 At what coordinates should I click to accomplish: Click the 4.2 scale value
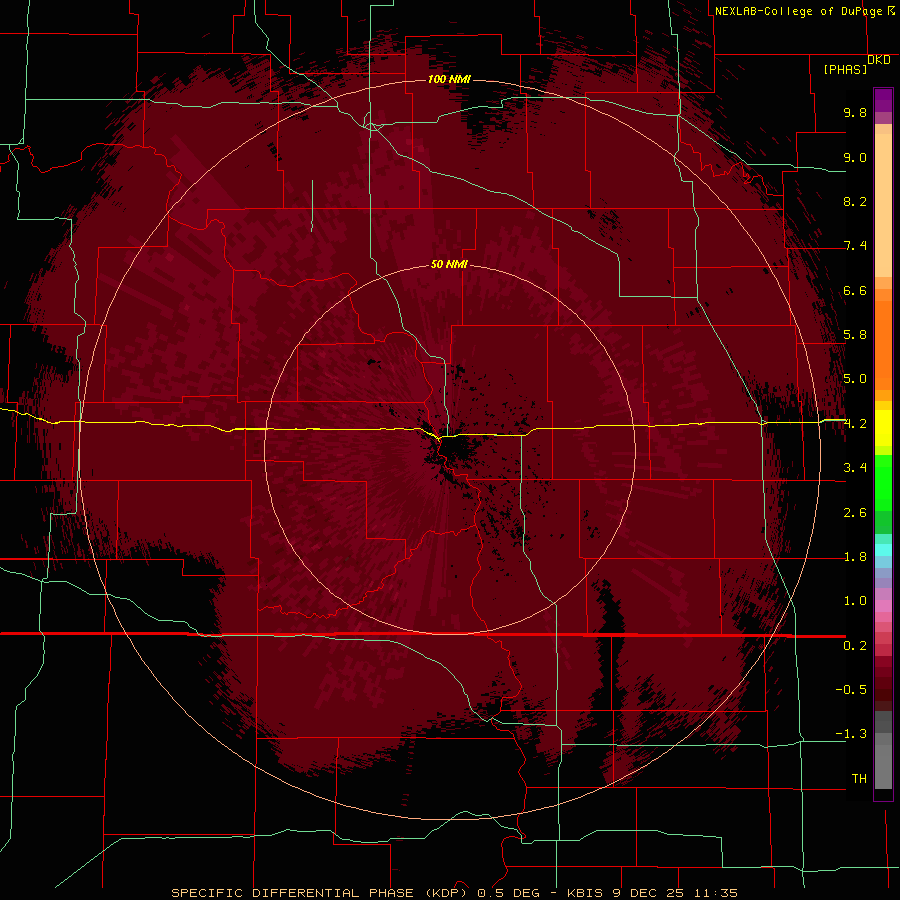[x=855, y=424]
